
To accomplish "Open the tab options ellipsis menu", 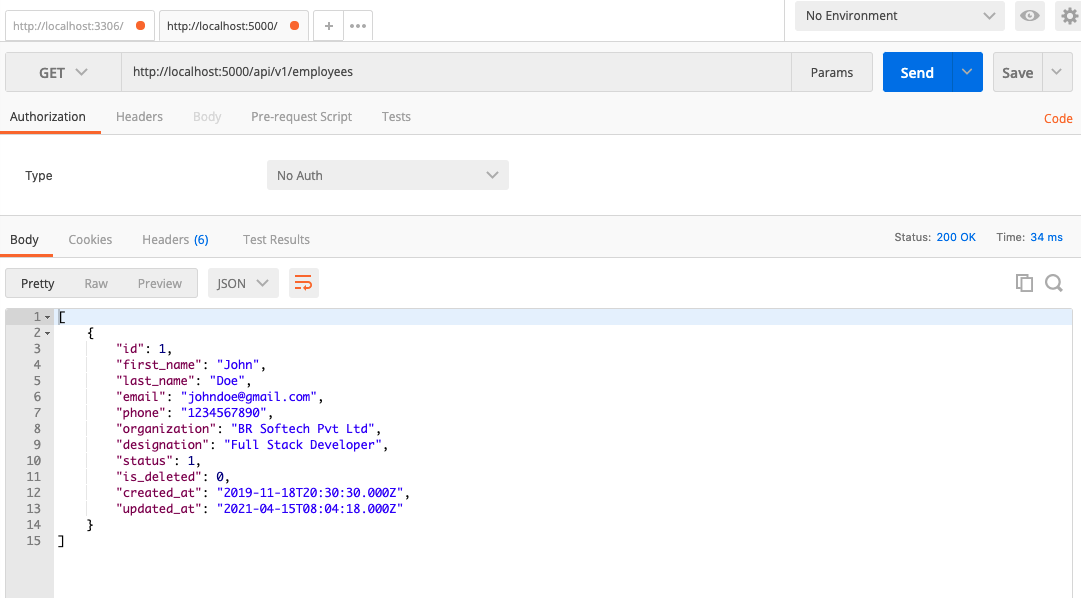I will click(358, 26).
